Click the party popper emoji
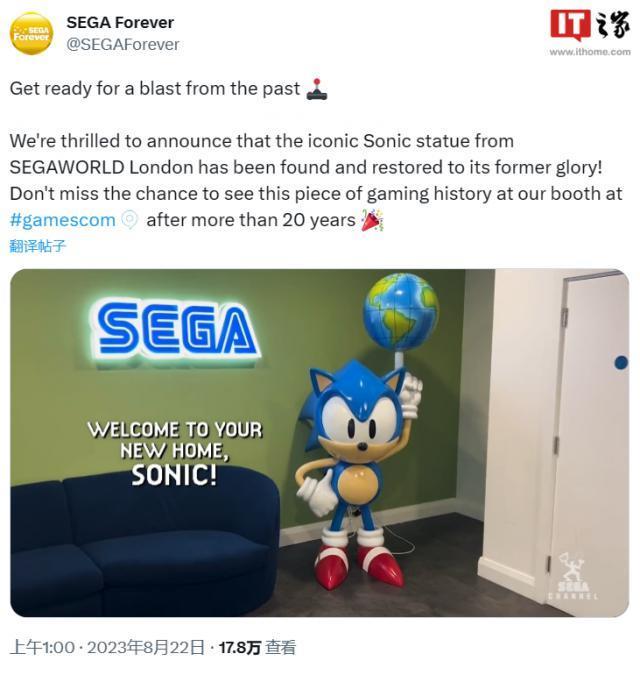The image size is (640, 675). [373, 220]
